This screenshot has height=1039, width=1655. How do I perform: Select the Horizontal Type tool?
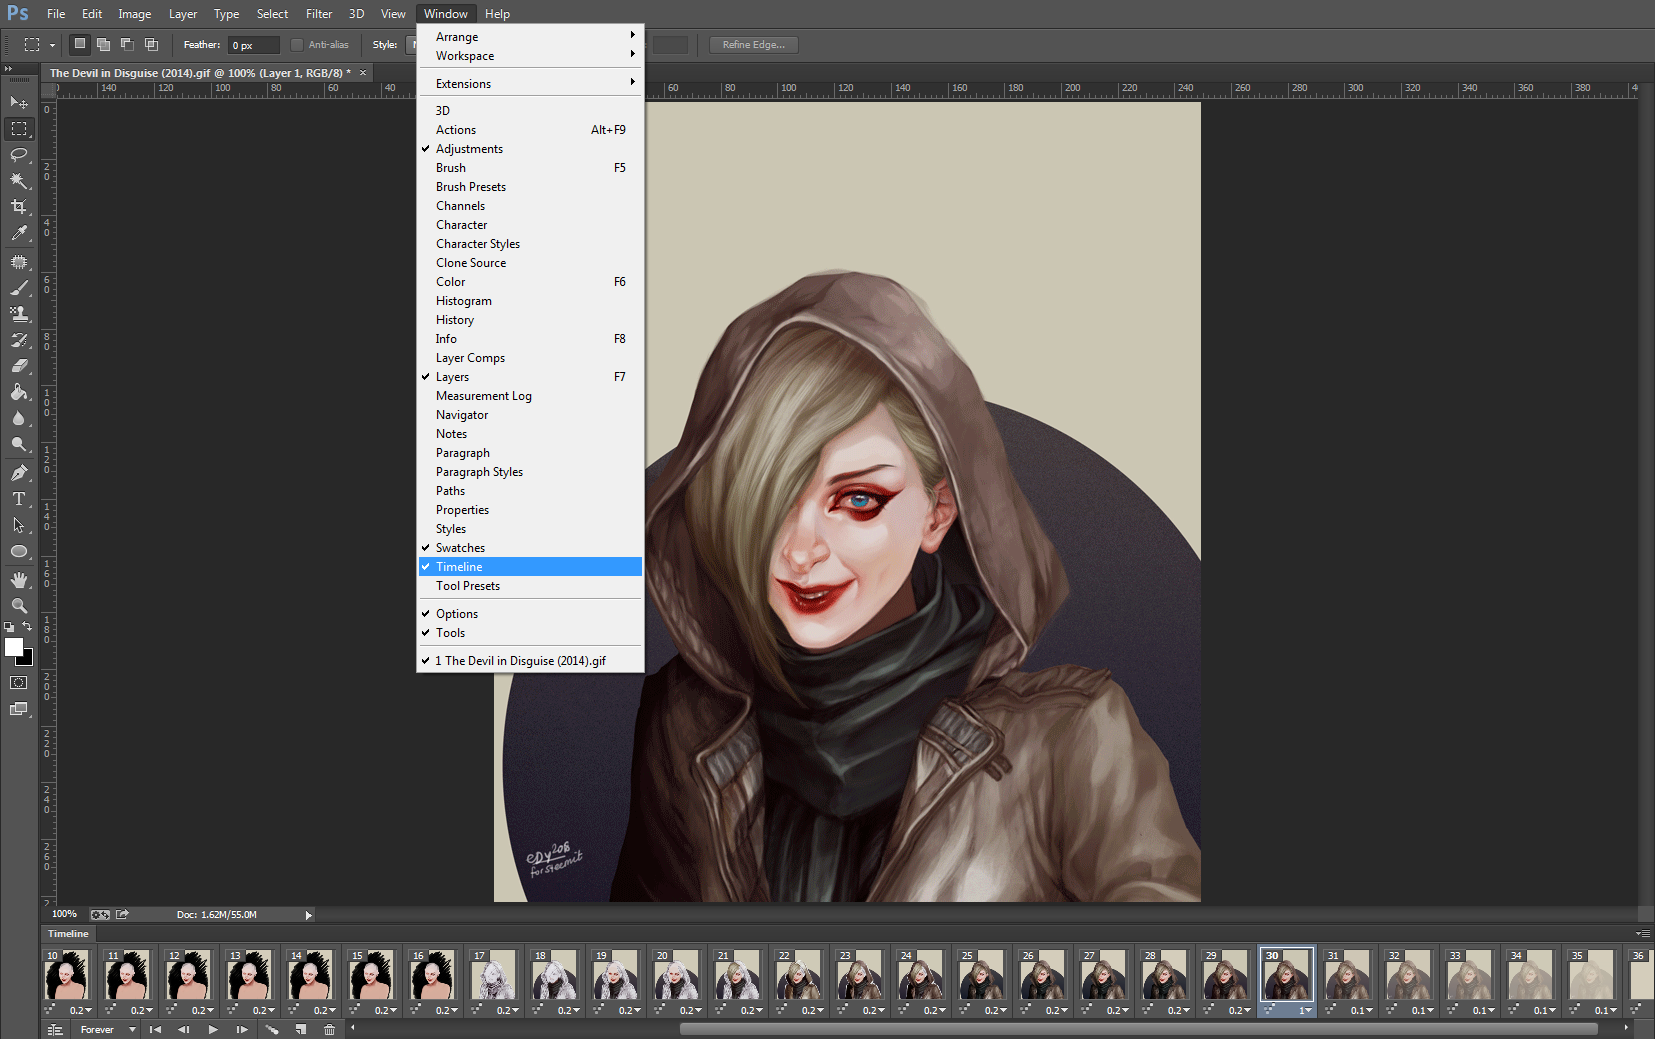pos(19,499)
